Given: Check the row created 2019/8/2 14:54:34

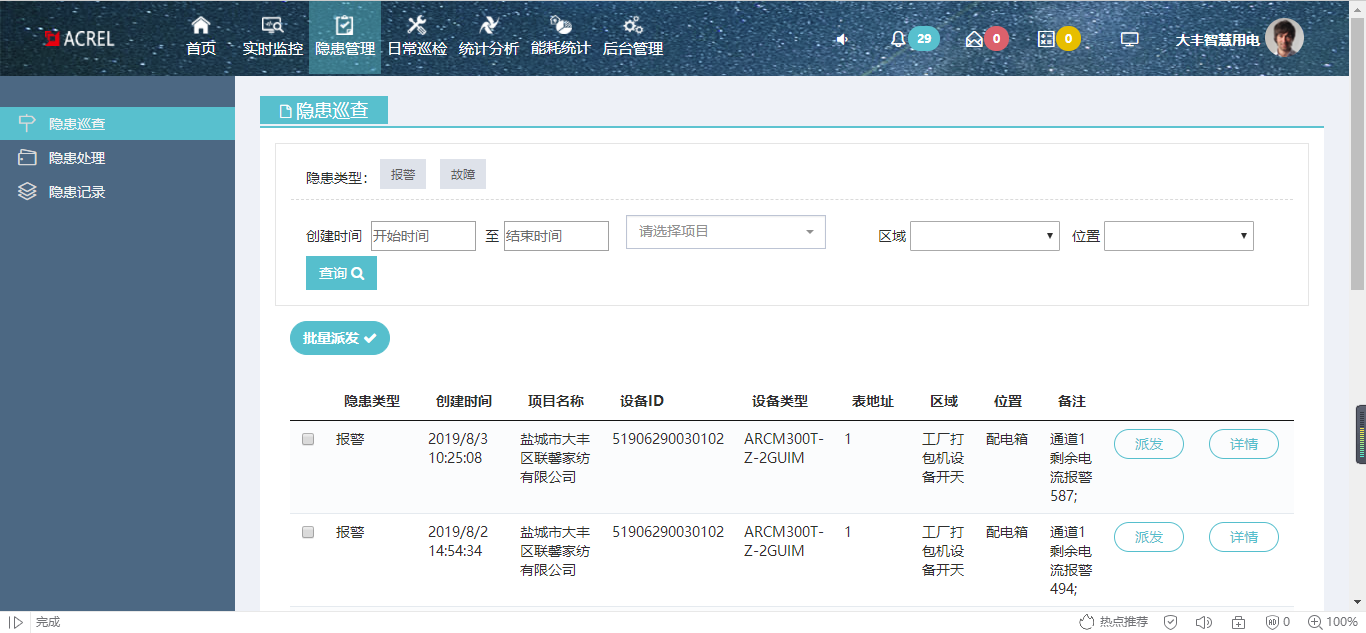Looking at the screenshot, I should click(308, 532).
